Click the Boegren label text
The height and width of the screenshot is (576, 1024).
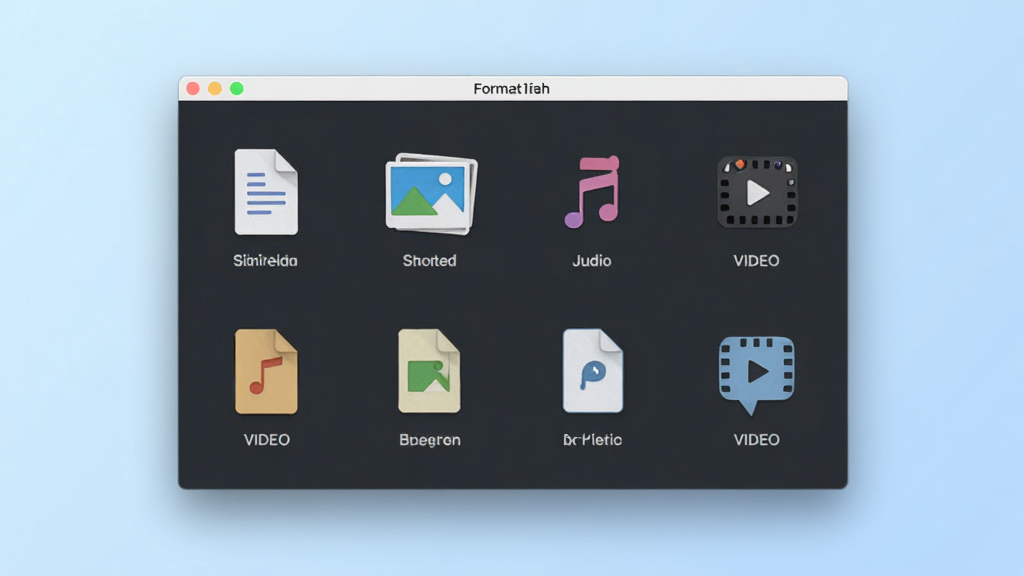click(x=430, y=440)
